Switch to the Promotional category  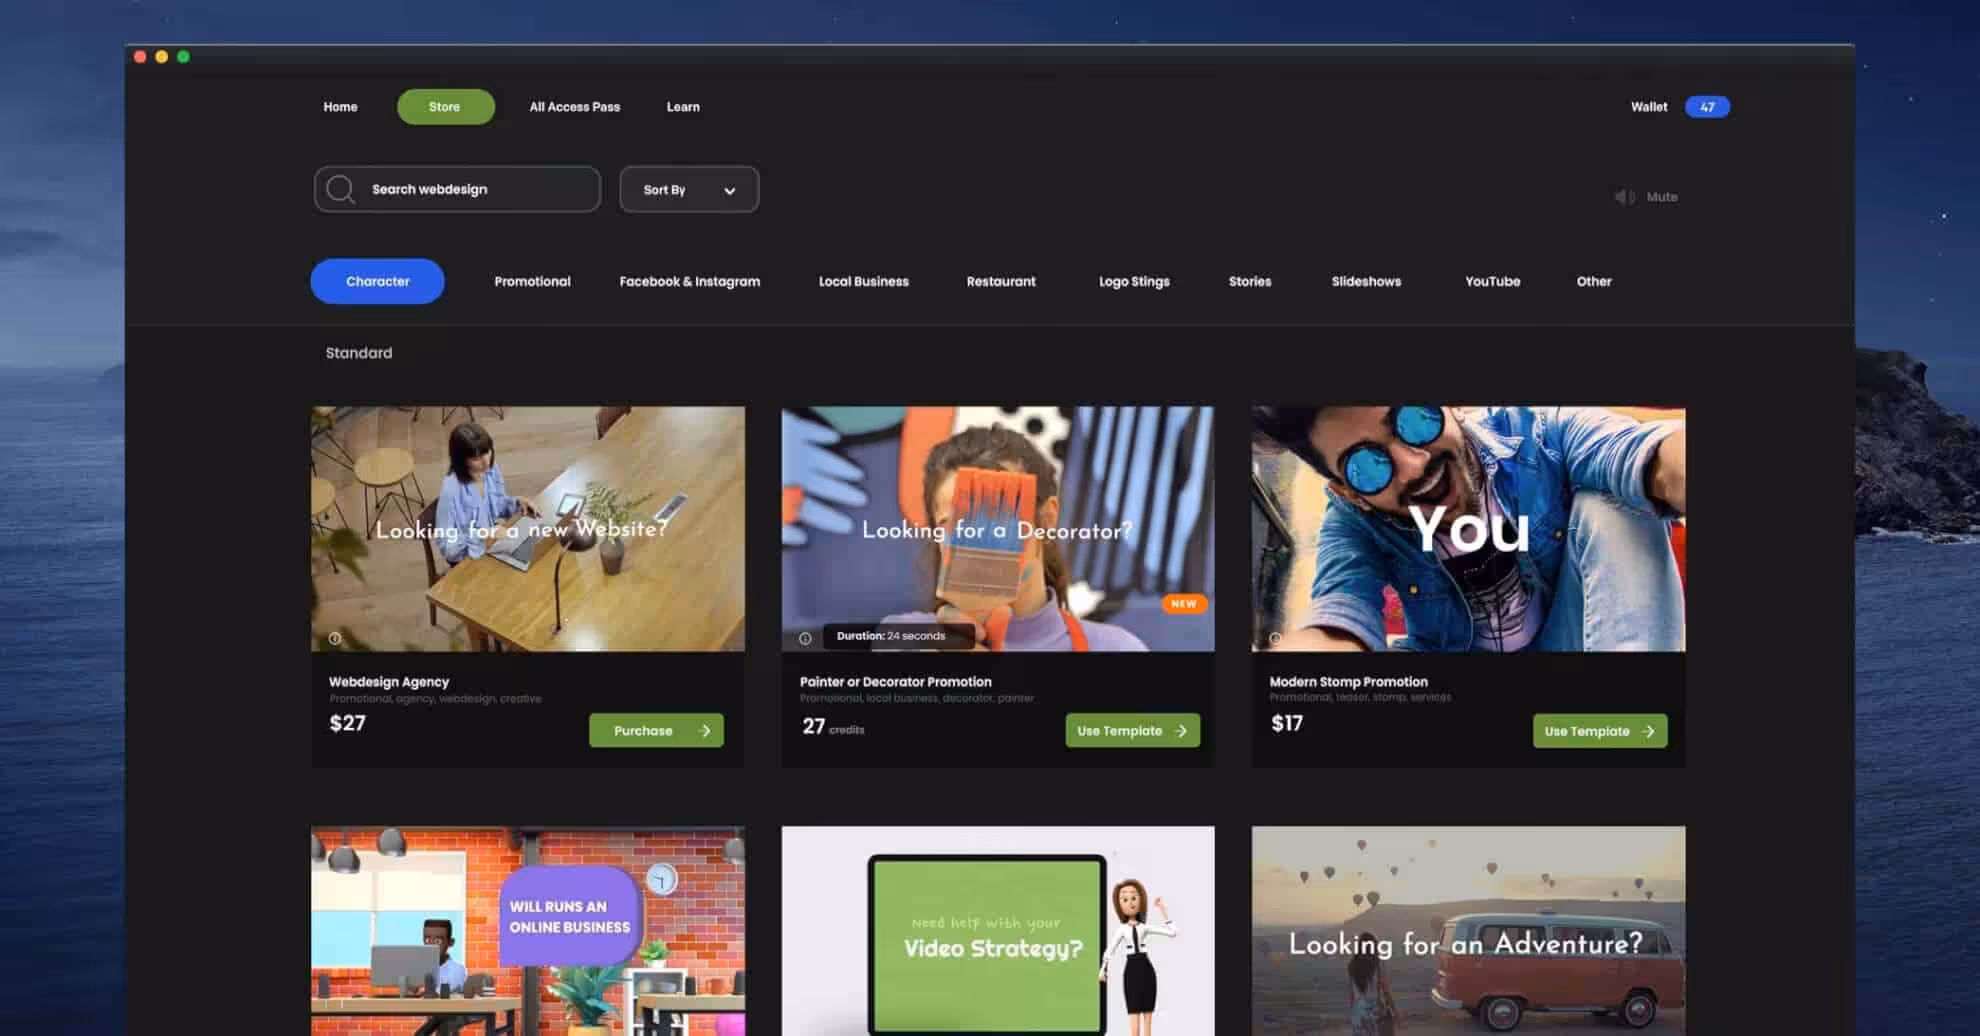pos(532,282)
